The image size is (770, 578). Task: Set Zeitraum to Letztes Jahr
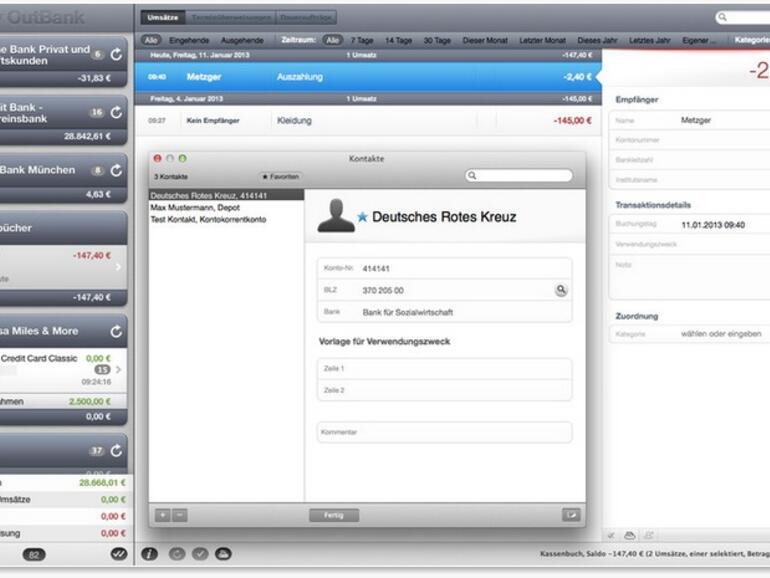click(x=649, y=40)
